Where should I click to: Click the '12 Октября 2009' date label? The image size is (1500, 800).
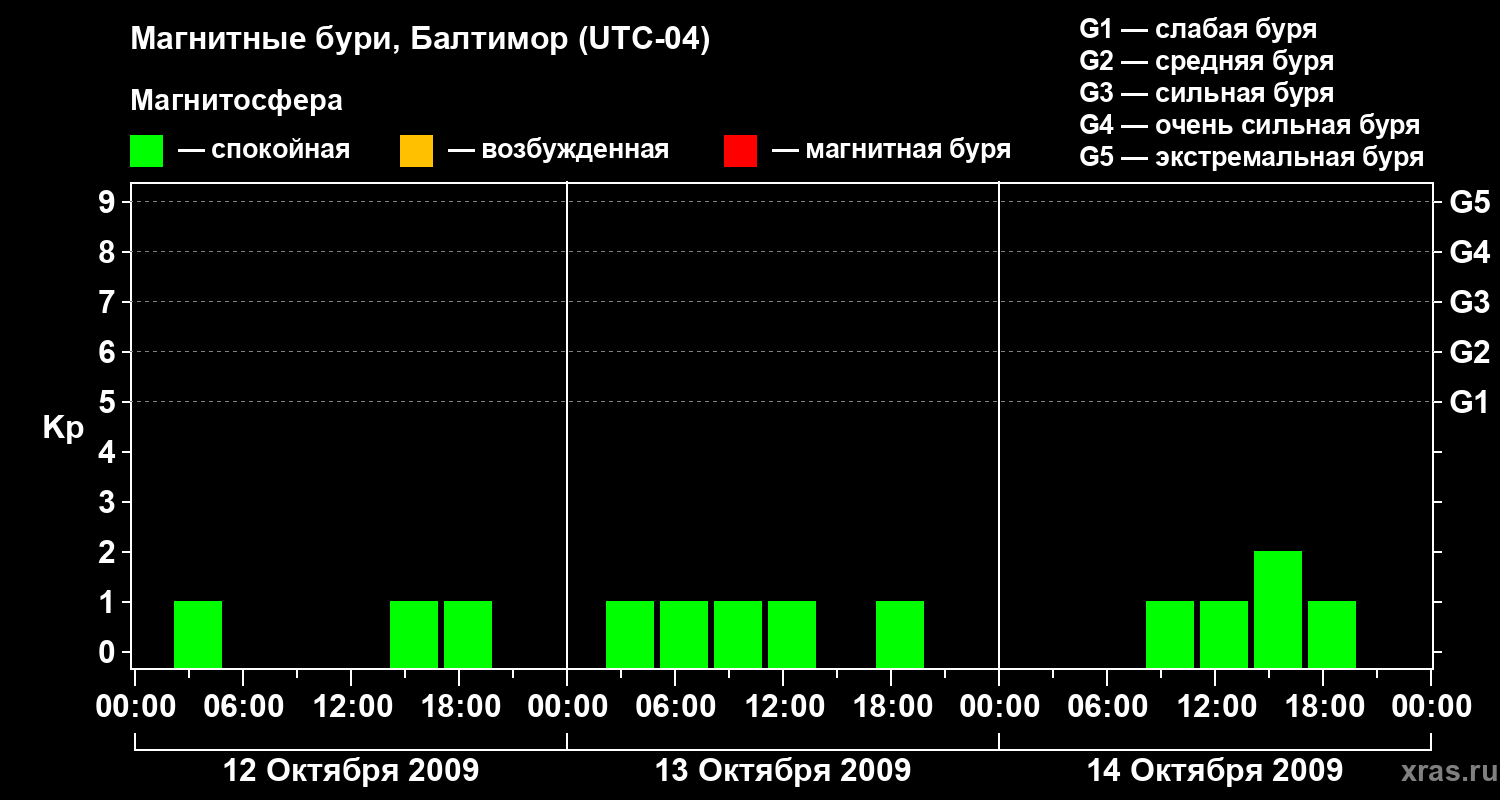[350, 771]
